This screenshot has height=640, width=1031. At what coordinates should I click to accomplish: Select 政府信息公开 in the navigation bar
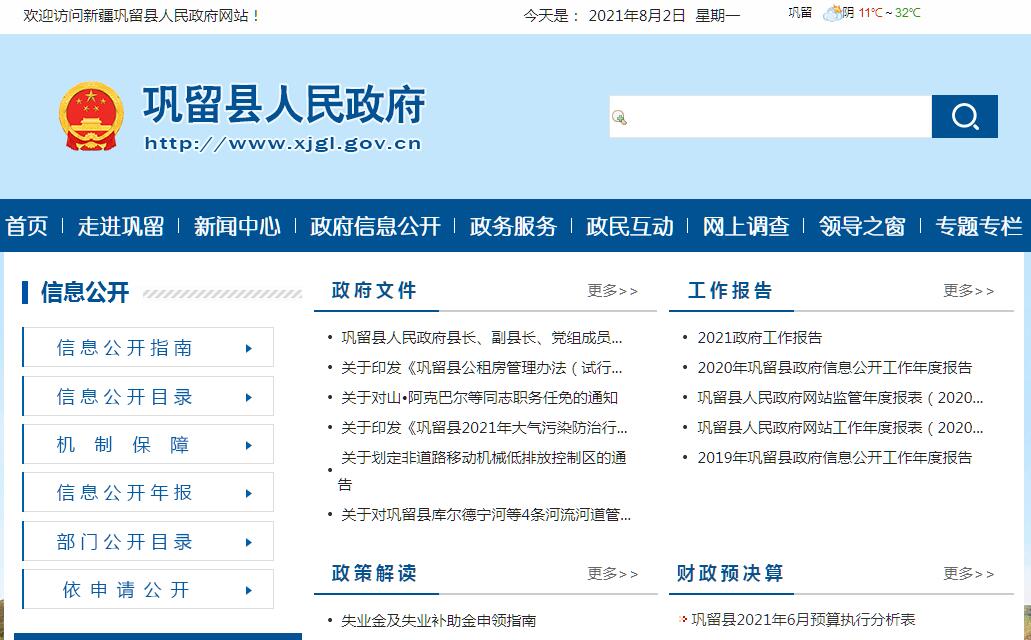coord(375,226)
